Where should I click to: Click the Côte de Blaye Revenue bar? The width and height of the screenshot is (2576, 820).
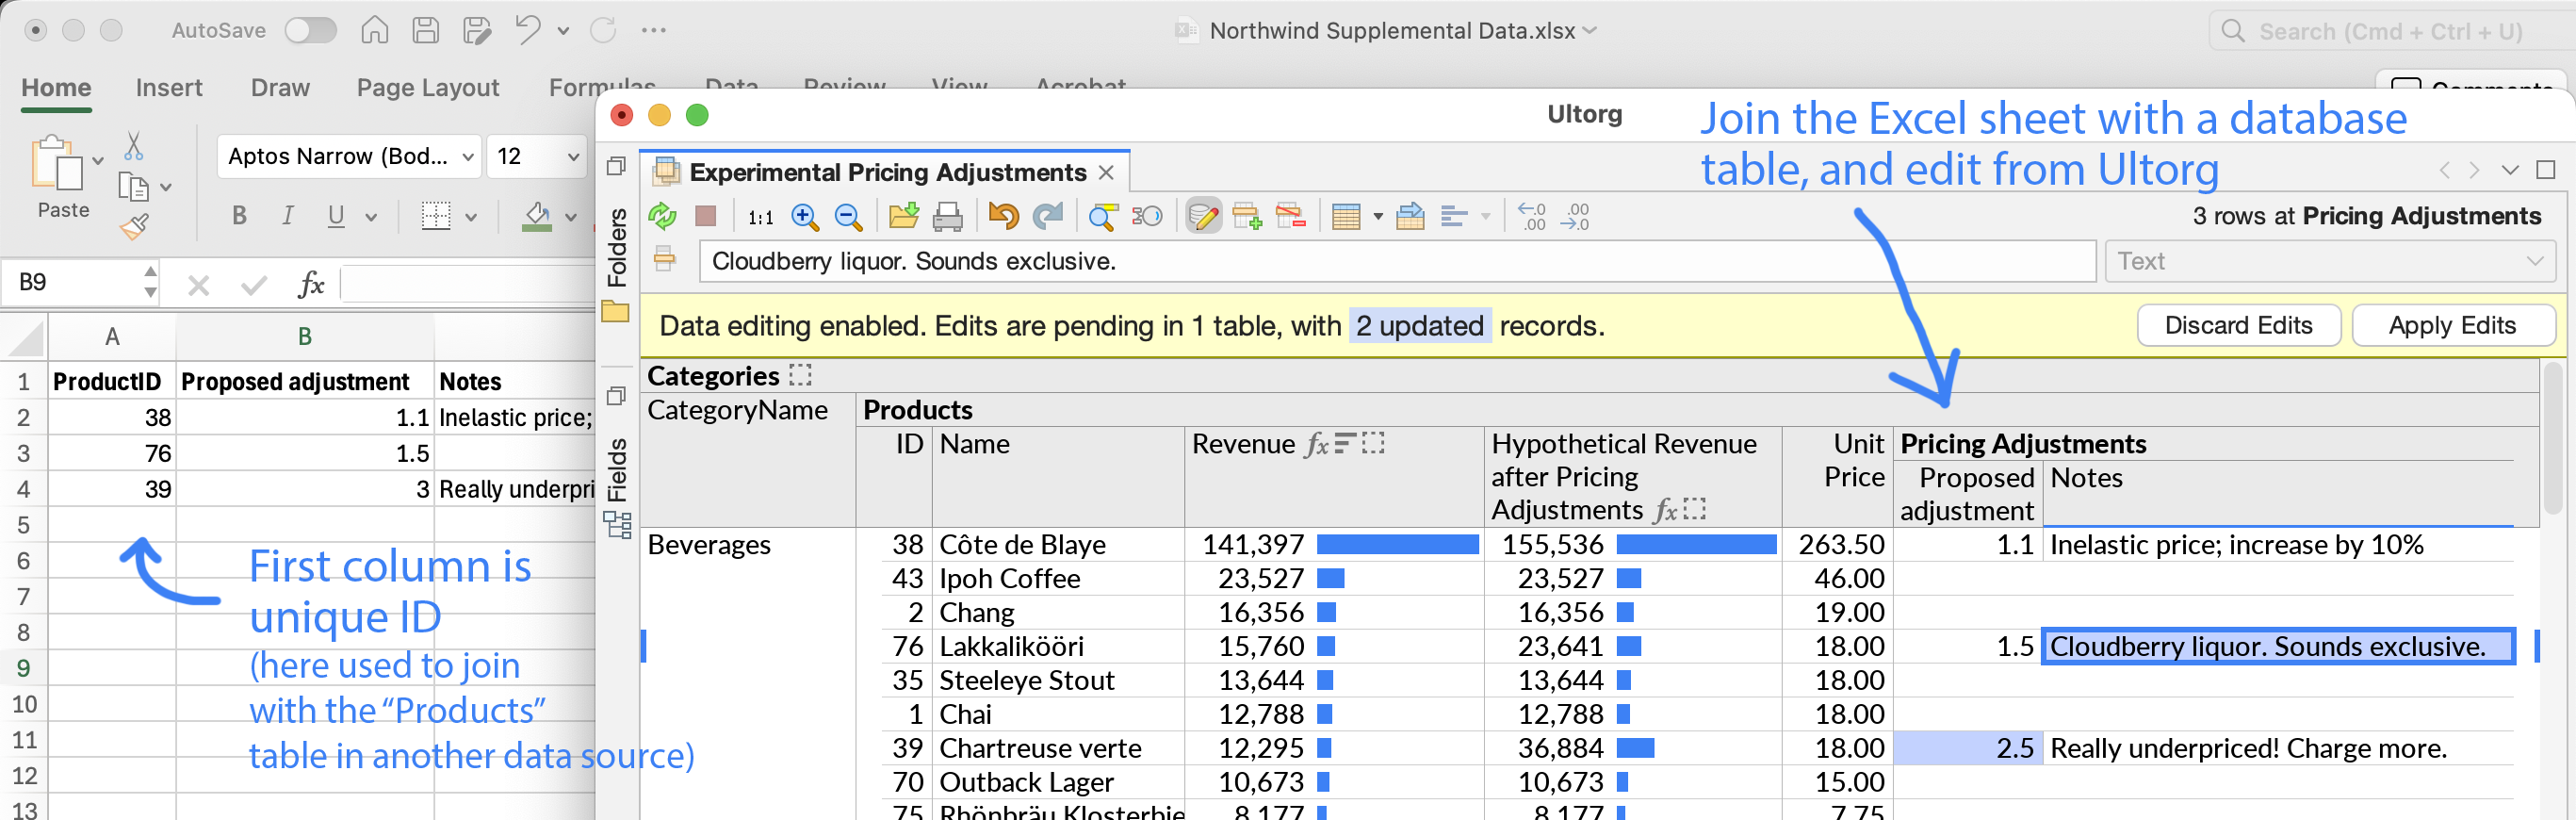(1397, 545)
